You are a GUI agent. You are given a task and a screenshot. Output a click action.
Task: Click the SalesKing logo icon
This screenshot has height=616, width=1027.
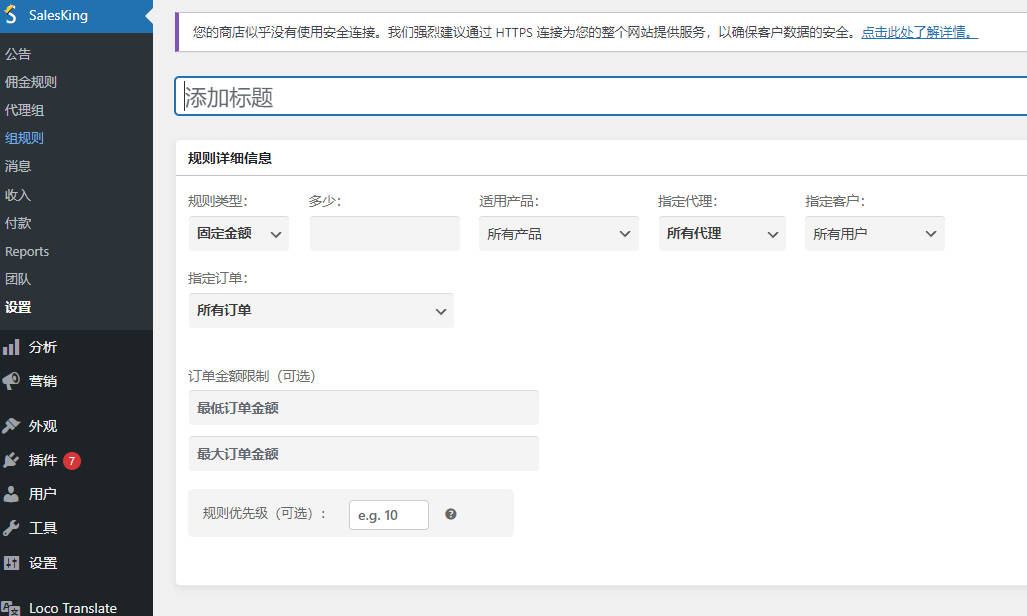point(10,14)
